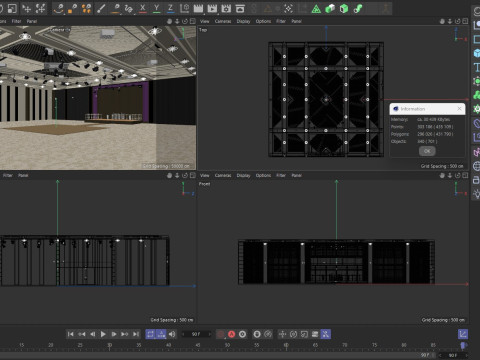Open Panel menu of Top viewport
Viewport: 480px width, 360px height.
pyautogui.click(x=296, y=21)
